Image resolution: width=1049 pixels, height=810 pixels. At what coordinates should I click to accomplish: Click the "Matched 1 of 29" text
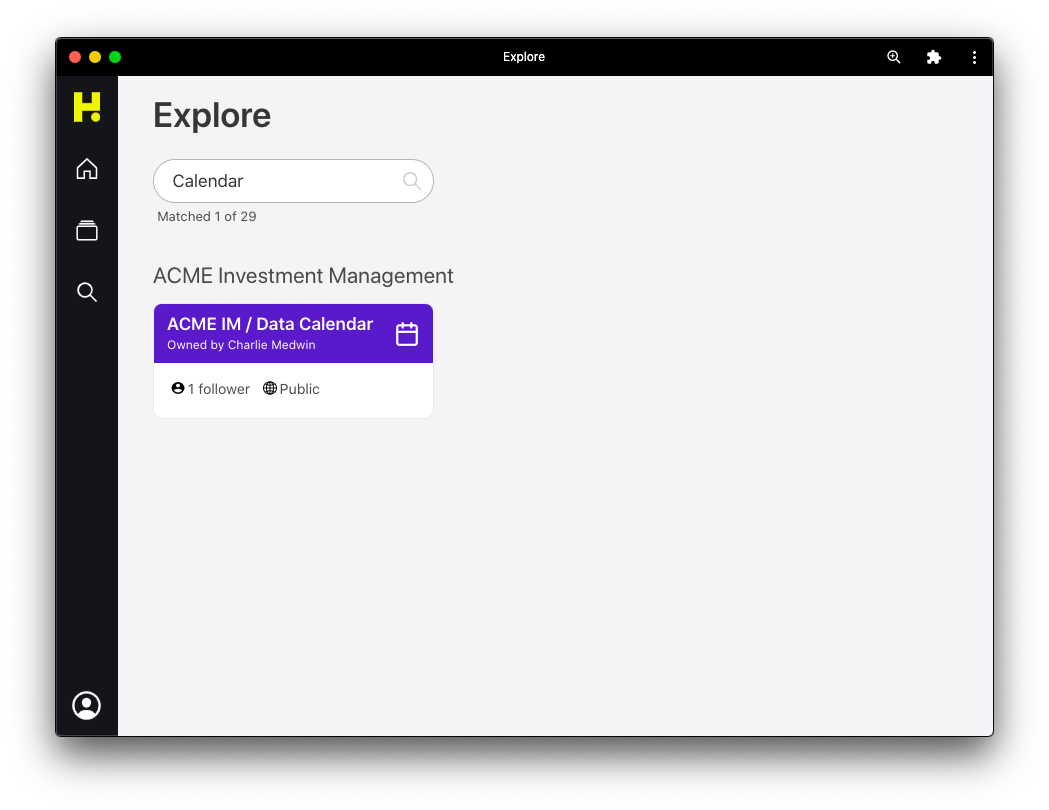207,217
